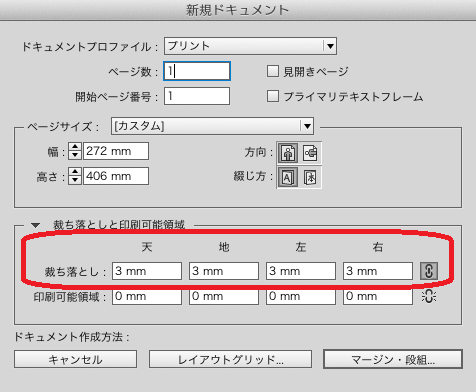
Task: Click the 印刷可能領域 右 field
Action: click(378, 296)
